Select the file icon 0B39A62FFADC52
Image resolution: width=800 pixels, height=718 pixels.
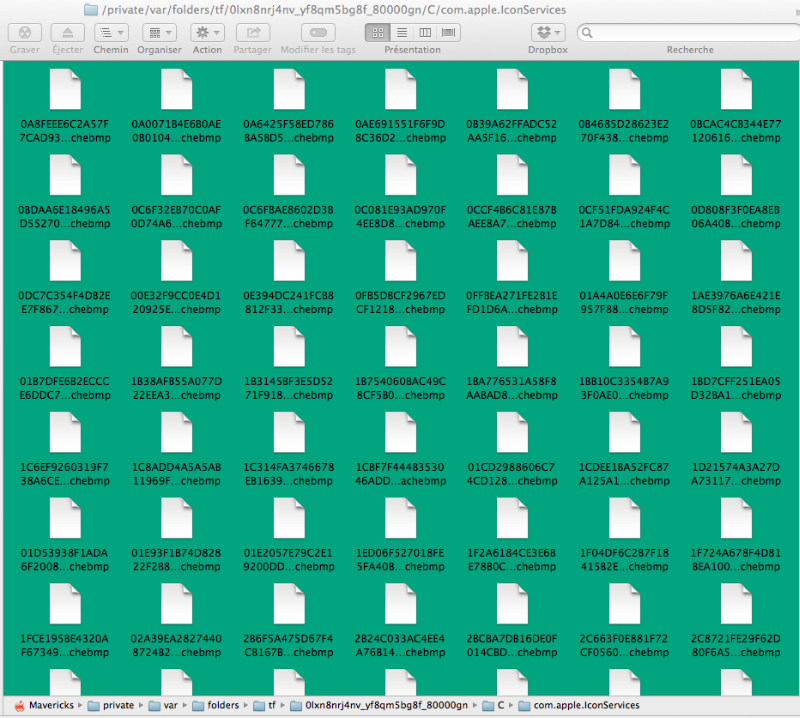pos(512,90)
